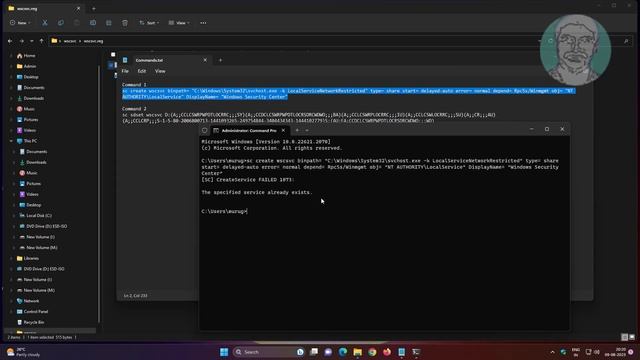Expand the Local Disk (C:) node
640x360 pixels.
(x=13, y=216)
